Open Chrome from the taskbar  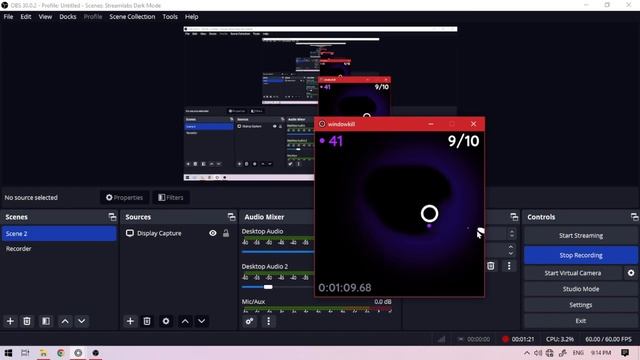(x=60, y=353)
